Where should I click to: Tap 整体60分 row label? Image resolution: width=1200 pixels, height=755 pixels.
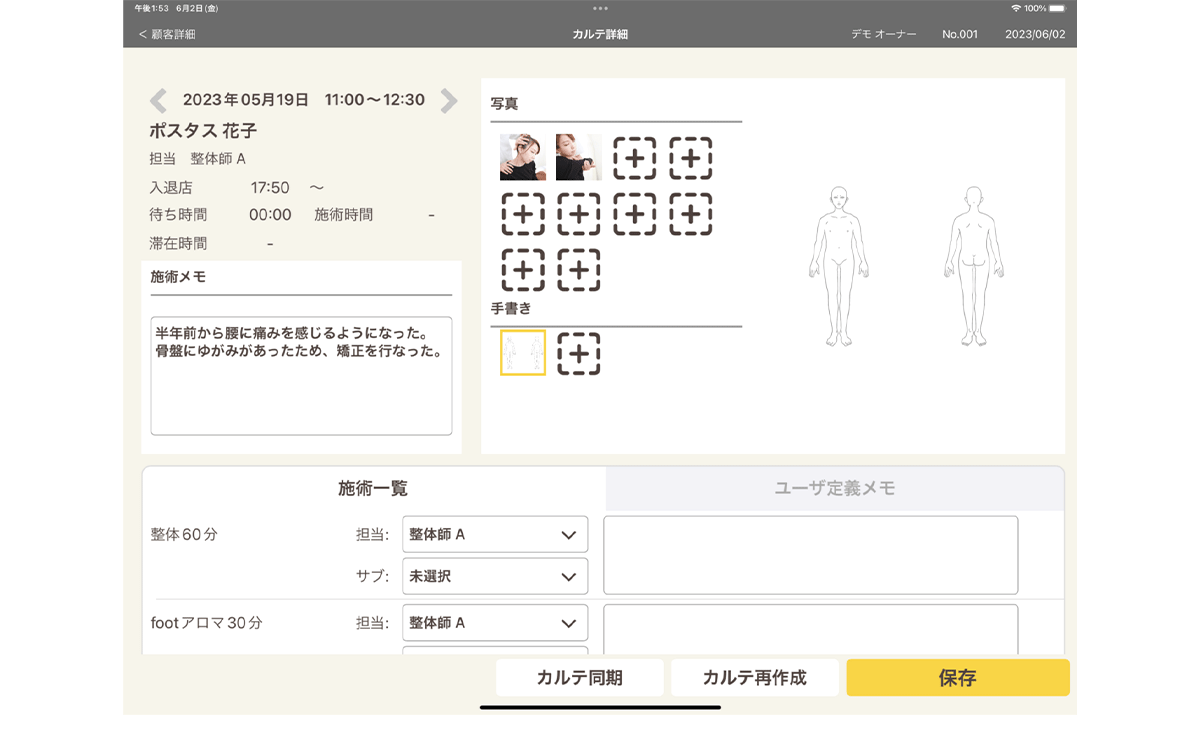tap(184, 535)
